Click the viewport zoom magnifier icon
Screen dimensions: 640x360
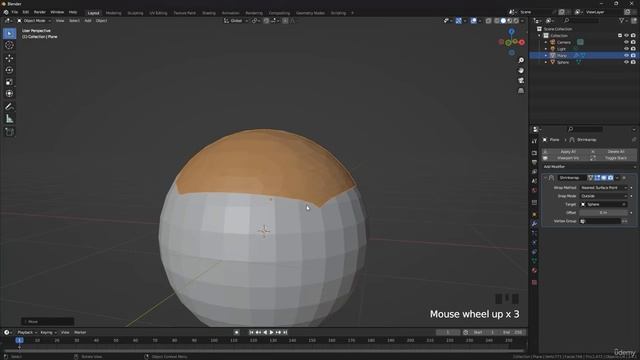pyautogui.click(x=521, y=60)
